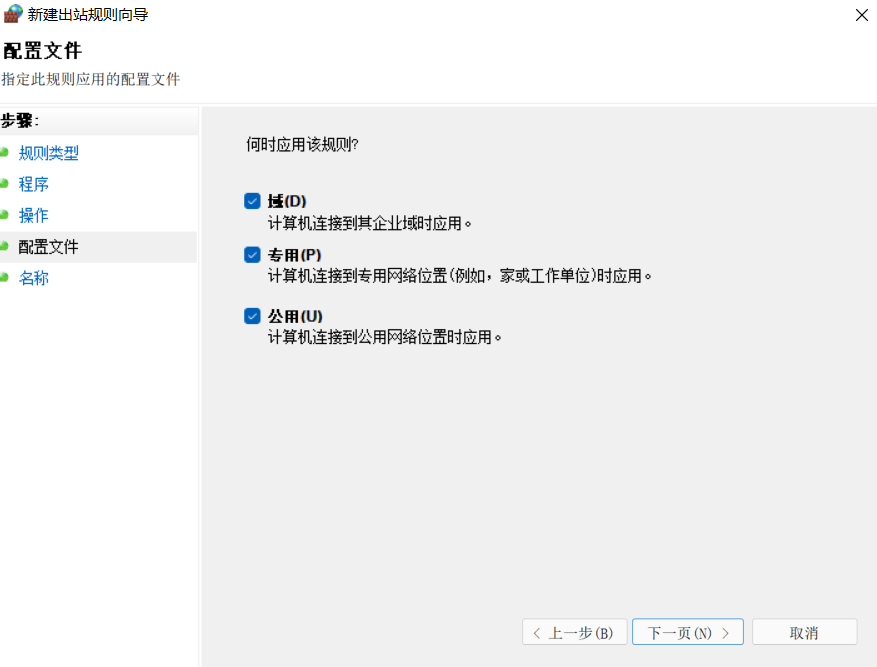Click the firewall wizard title bar icon
This screenshot has height=667, width=877.
[13, 14]
